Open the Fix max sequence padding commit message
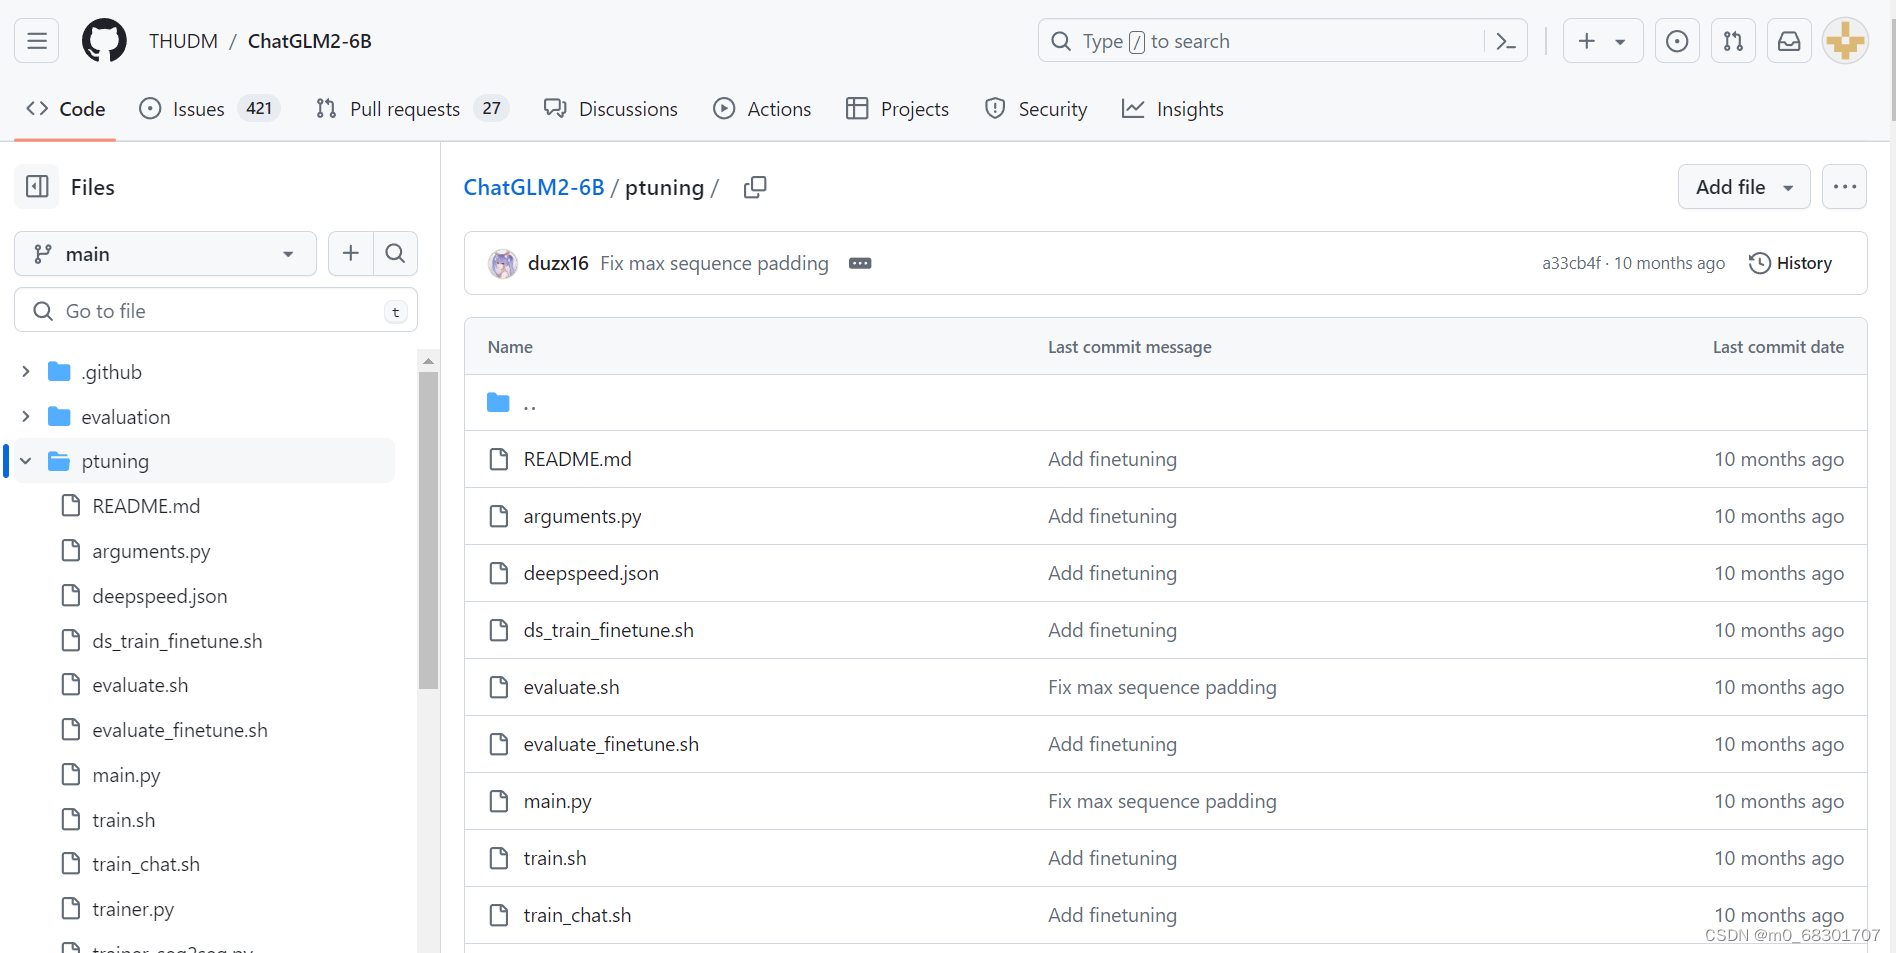 click(714, 263)
